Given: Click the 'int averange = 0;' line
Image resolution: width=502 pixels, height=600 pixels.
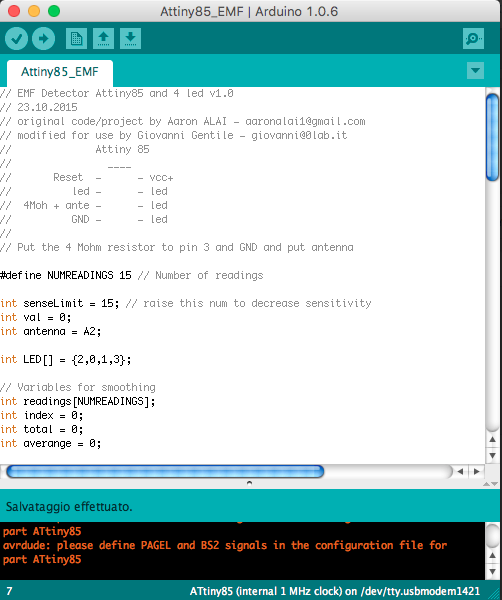Looking at the screenshot, I should pos(51,443).
